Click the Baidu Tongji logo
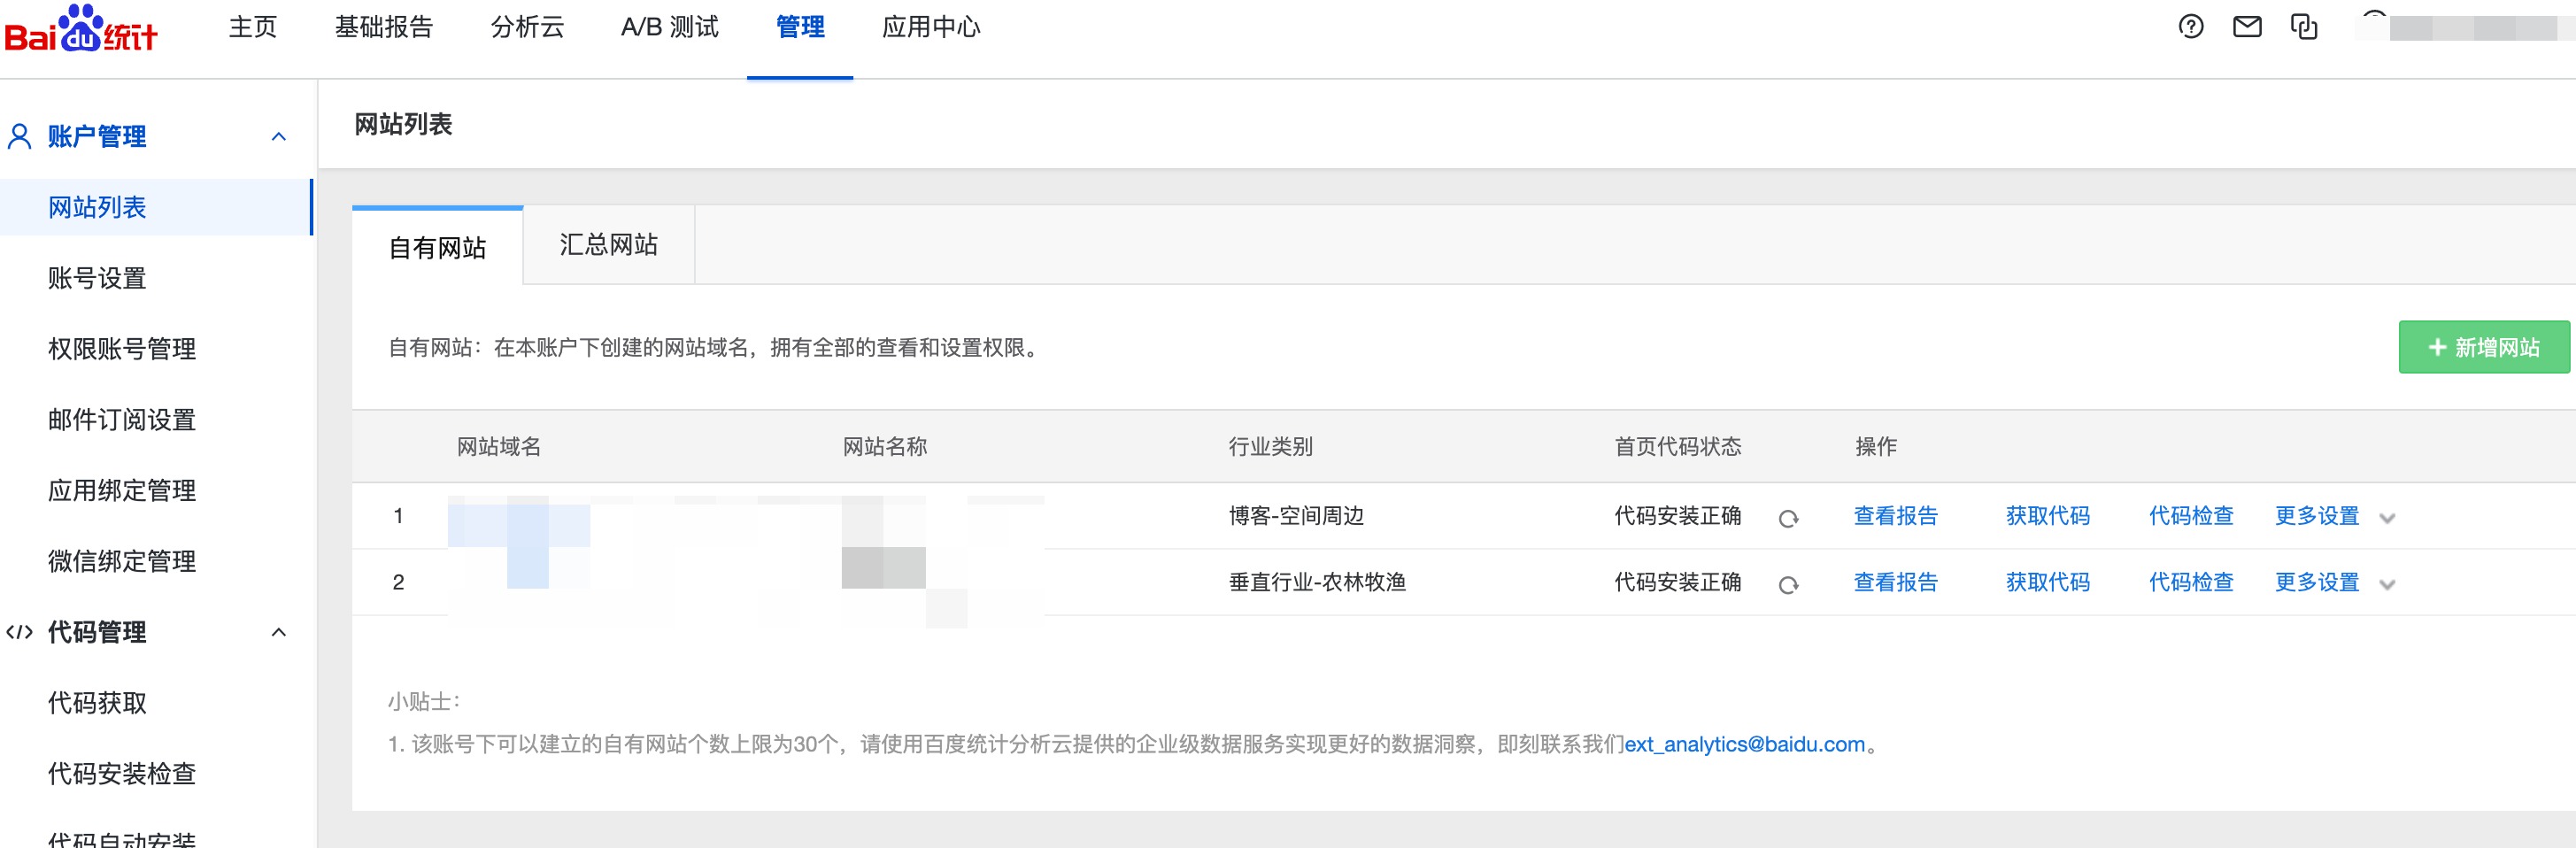2576x848 pixels. click(x=81, y=29)
